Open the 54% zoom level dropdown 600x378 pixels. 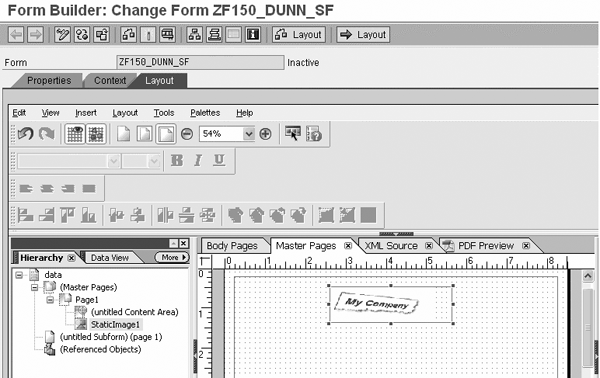click(x=249, y=134)
